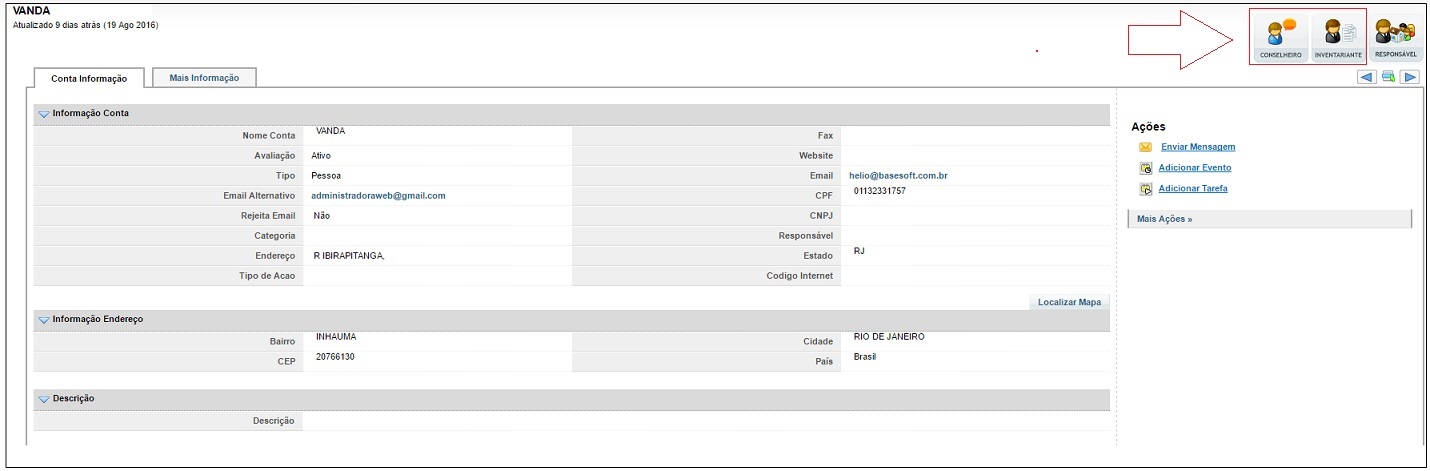Click Localizar Mapa button

tap(1069, 301)
